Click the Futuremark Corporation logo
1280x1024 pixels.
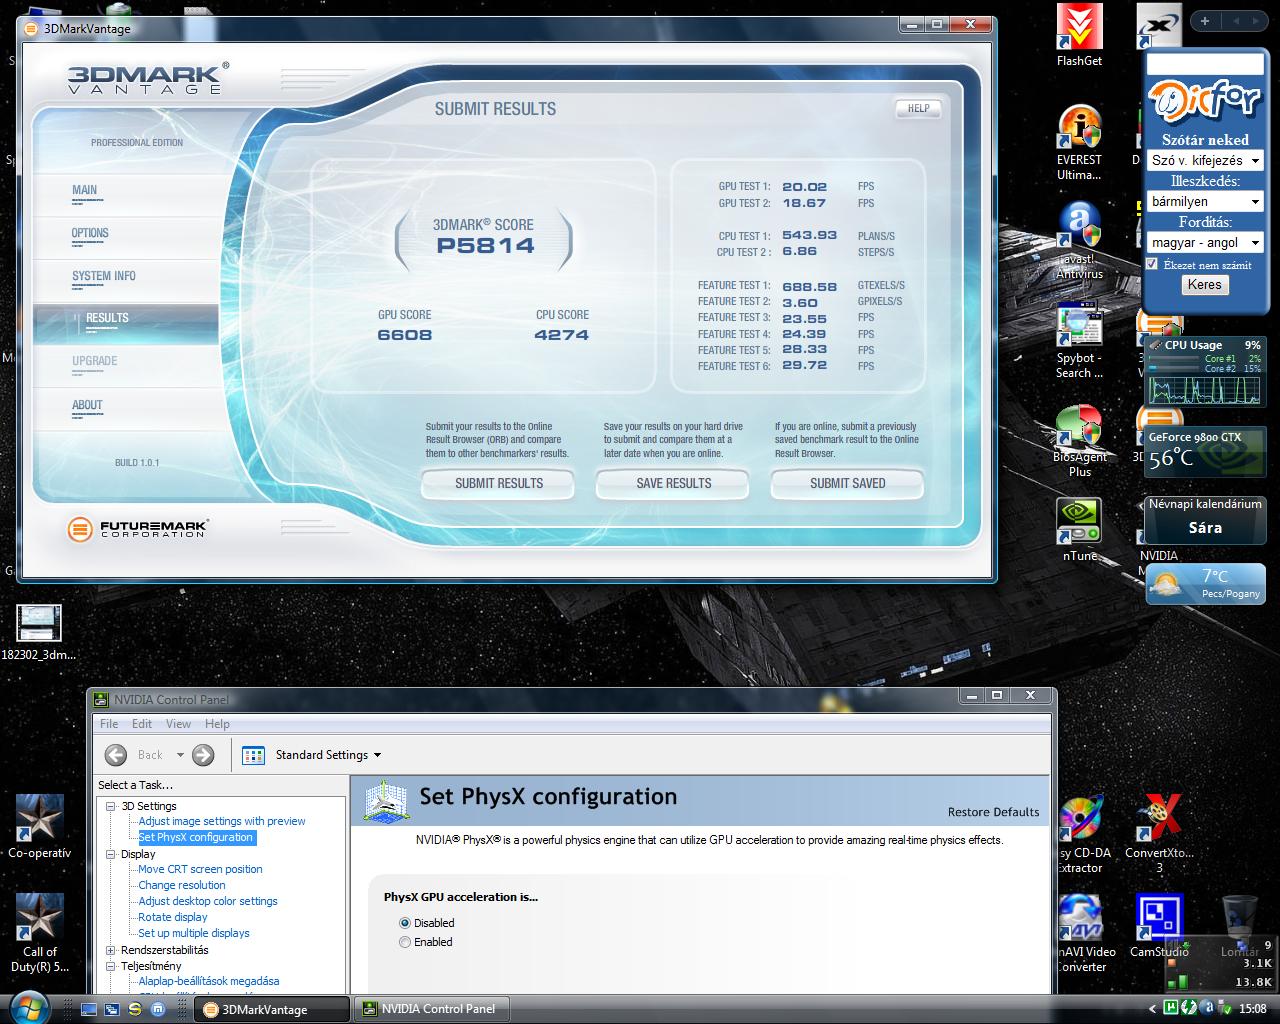[137, 529]
